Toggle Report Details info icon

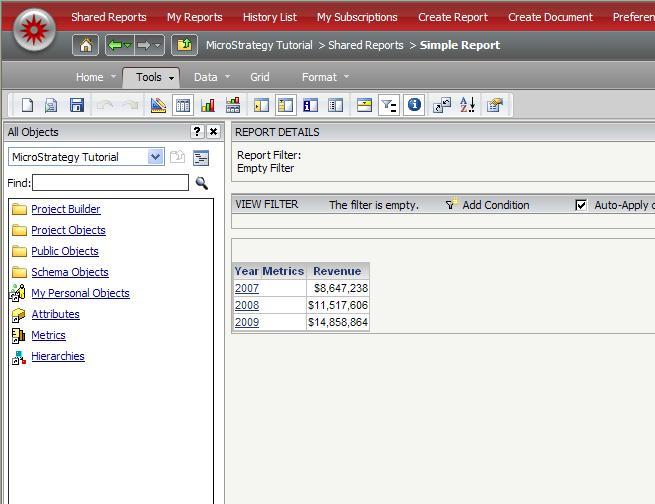tap(414, 104)
